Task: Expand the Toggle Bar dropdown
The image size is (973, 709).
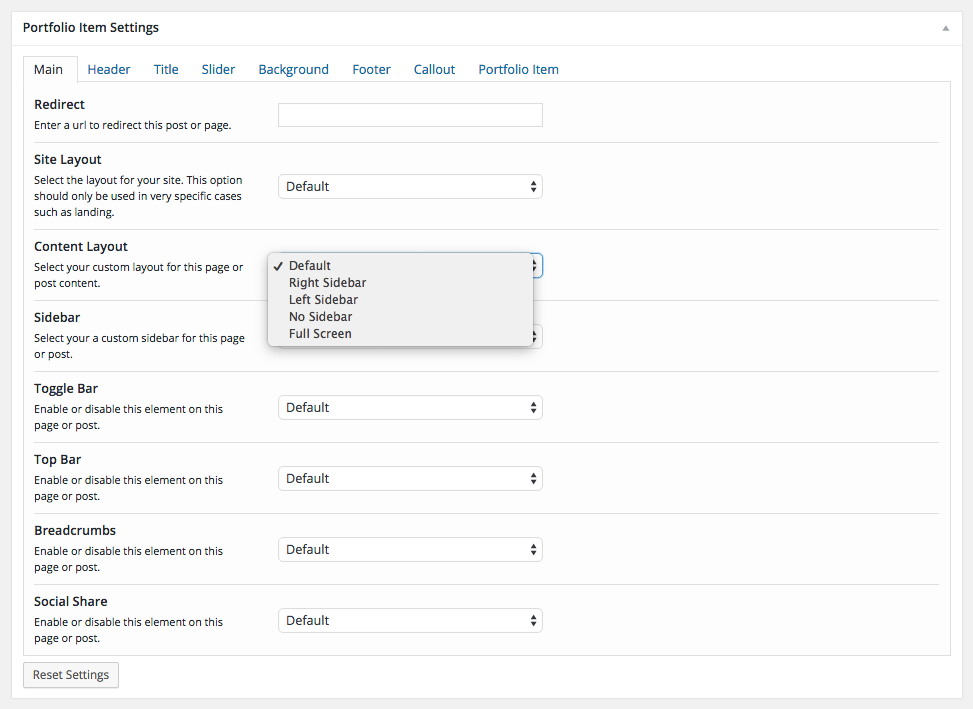Action: pyautogui.click(x=410, y=408)
